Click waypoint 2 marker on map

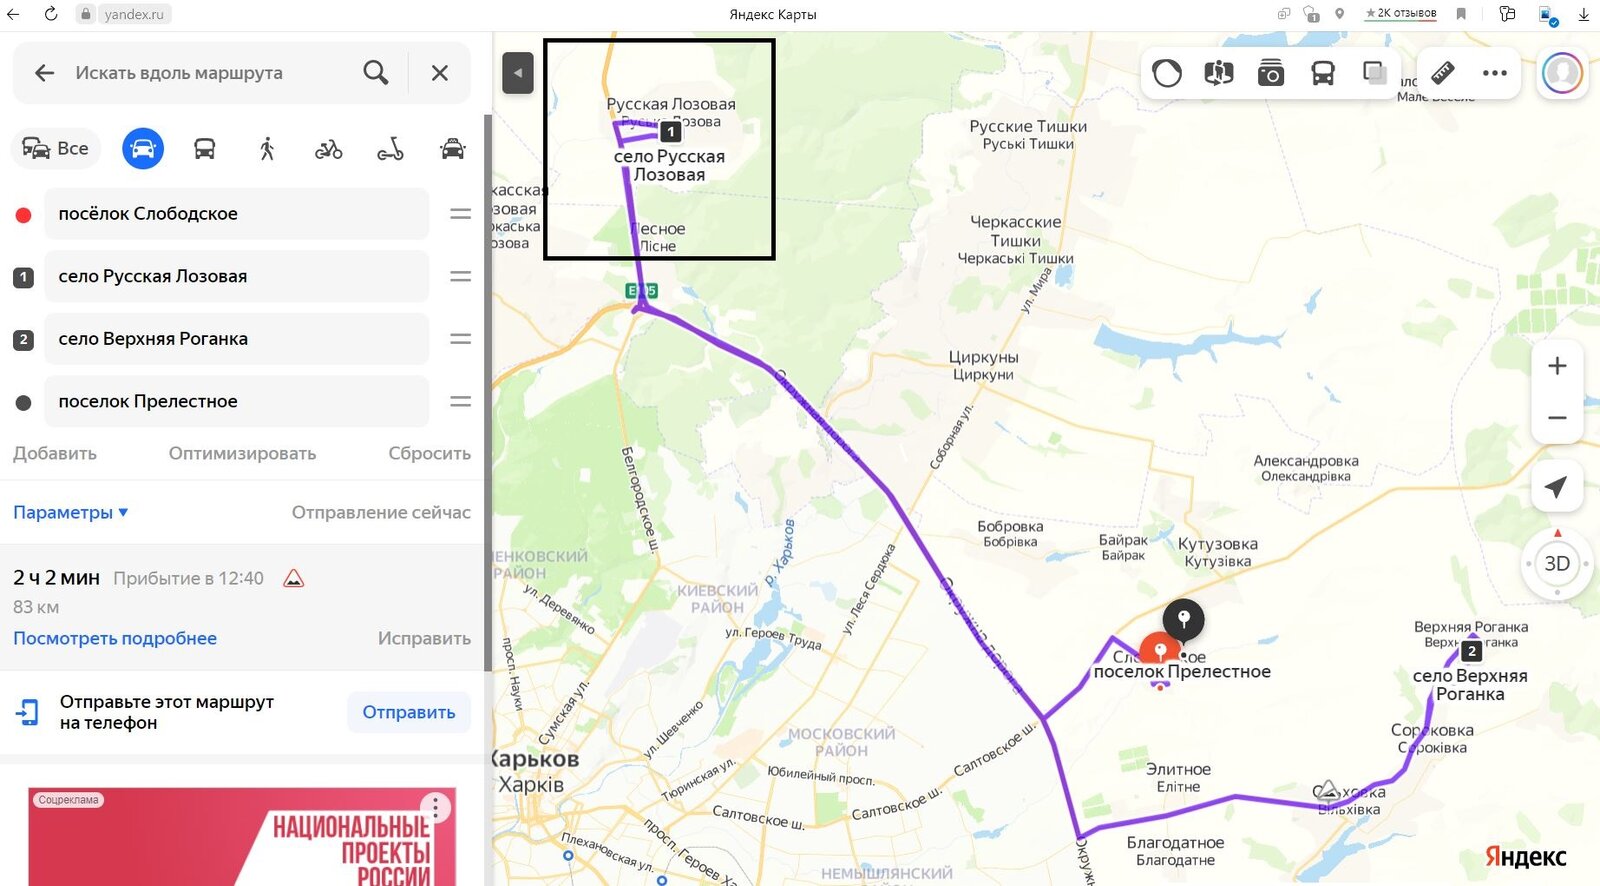[x=1471, y=651]
